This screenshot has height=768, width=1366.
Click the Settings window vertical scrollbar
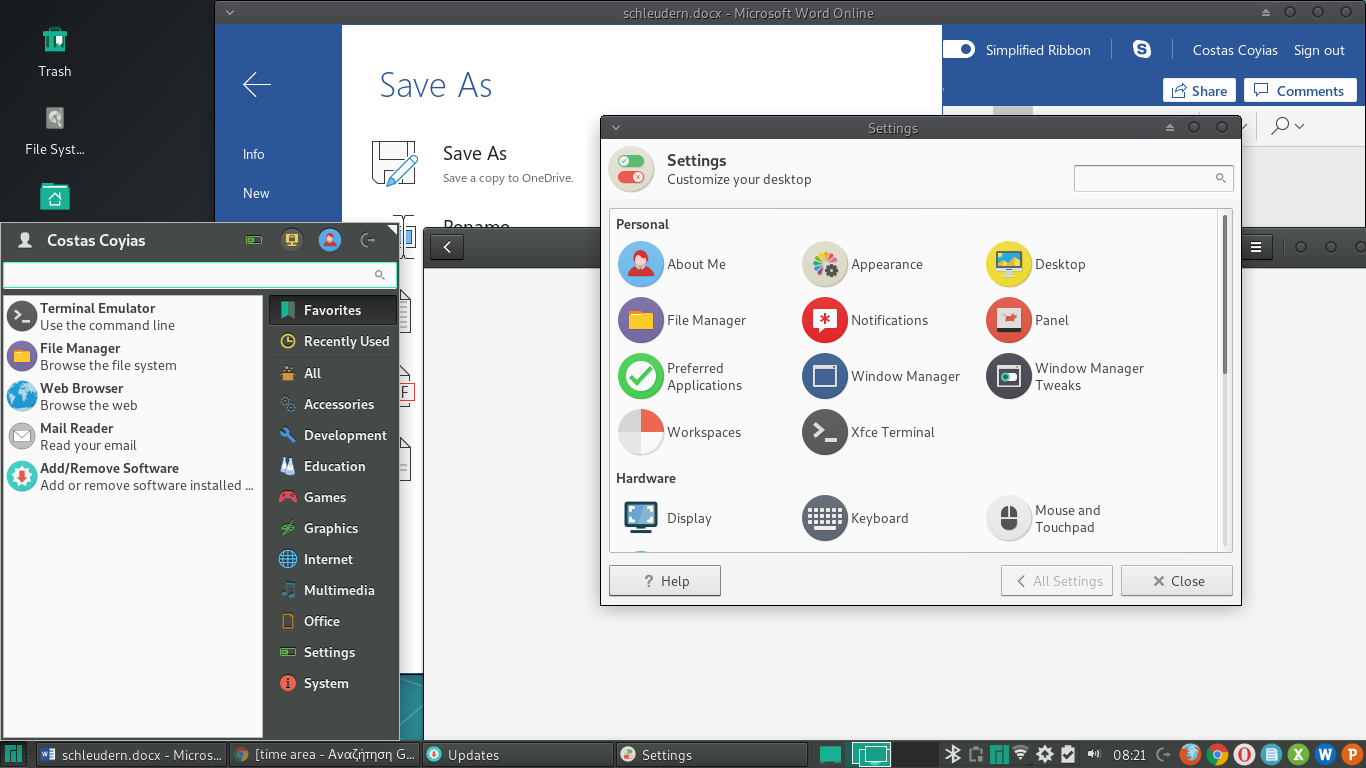click(1224, 295)
